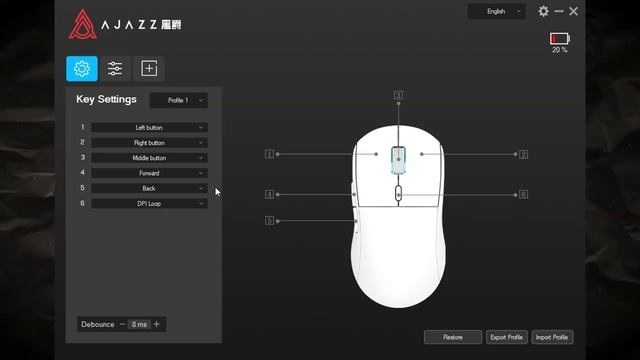
Task: Expand key 4 Forward dropdown
Action: click(149, 173)
